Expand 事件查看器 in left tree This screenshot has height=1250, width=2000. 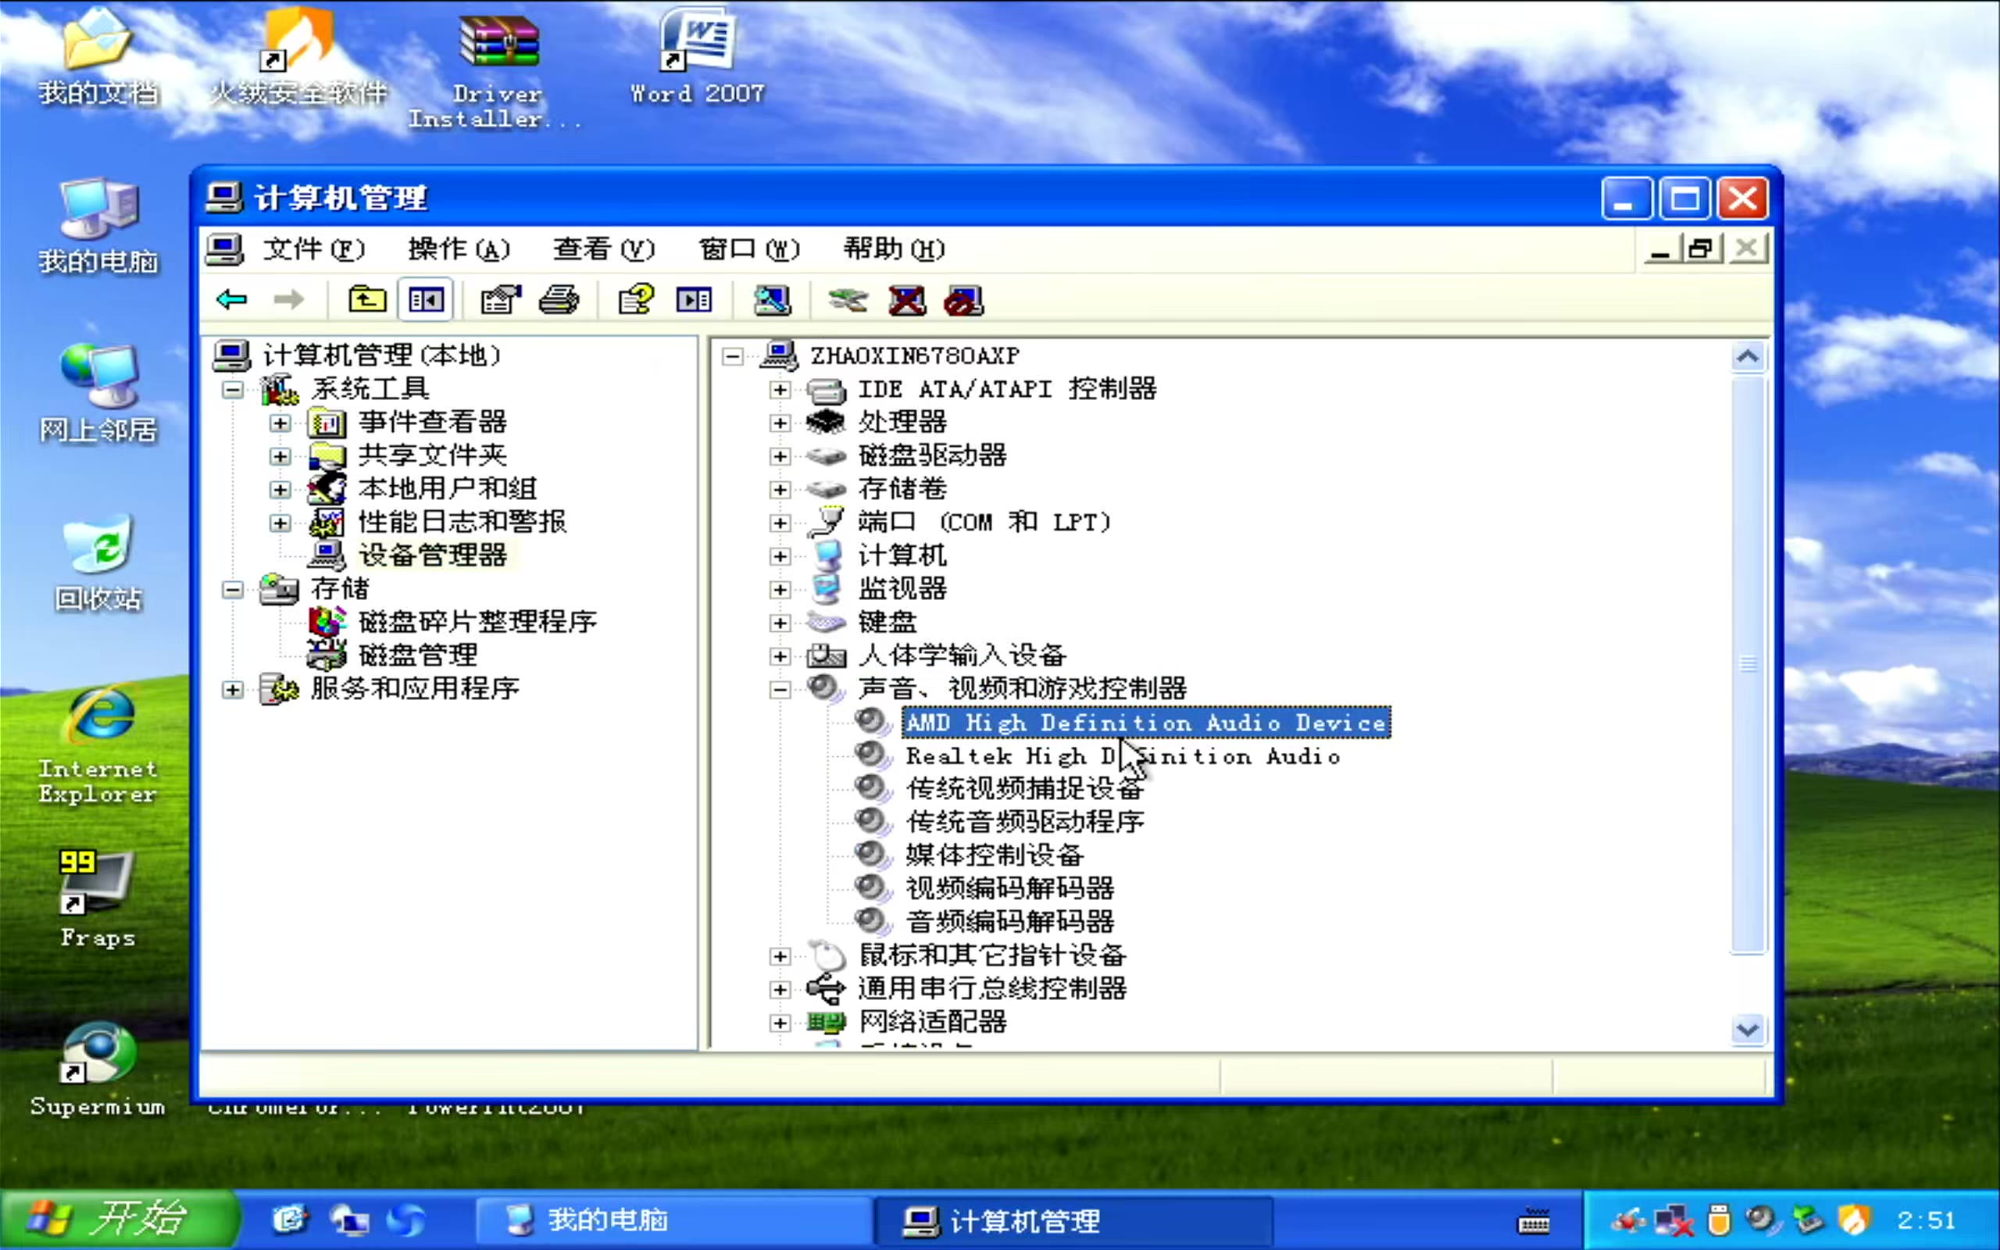(280, 423)
